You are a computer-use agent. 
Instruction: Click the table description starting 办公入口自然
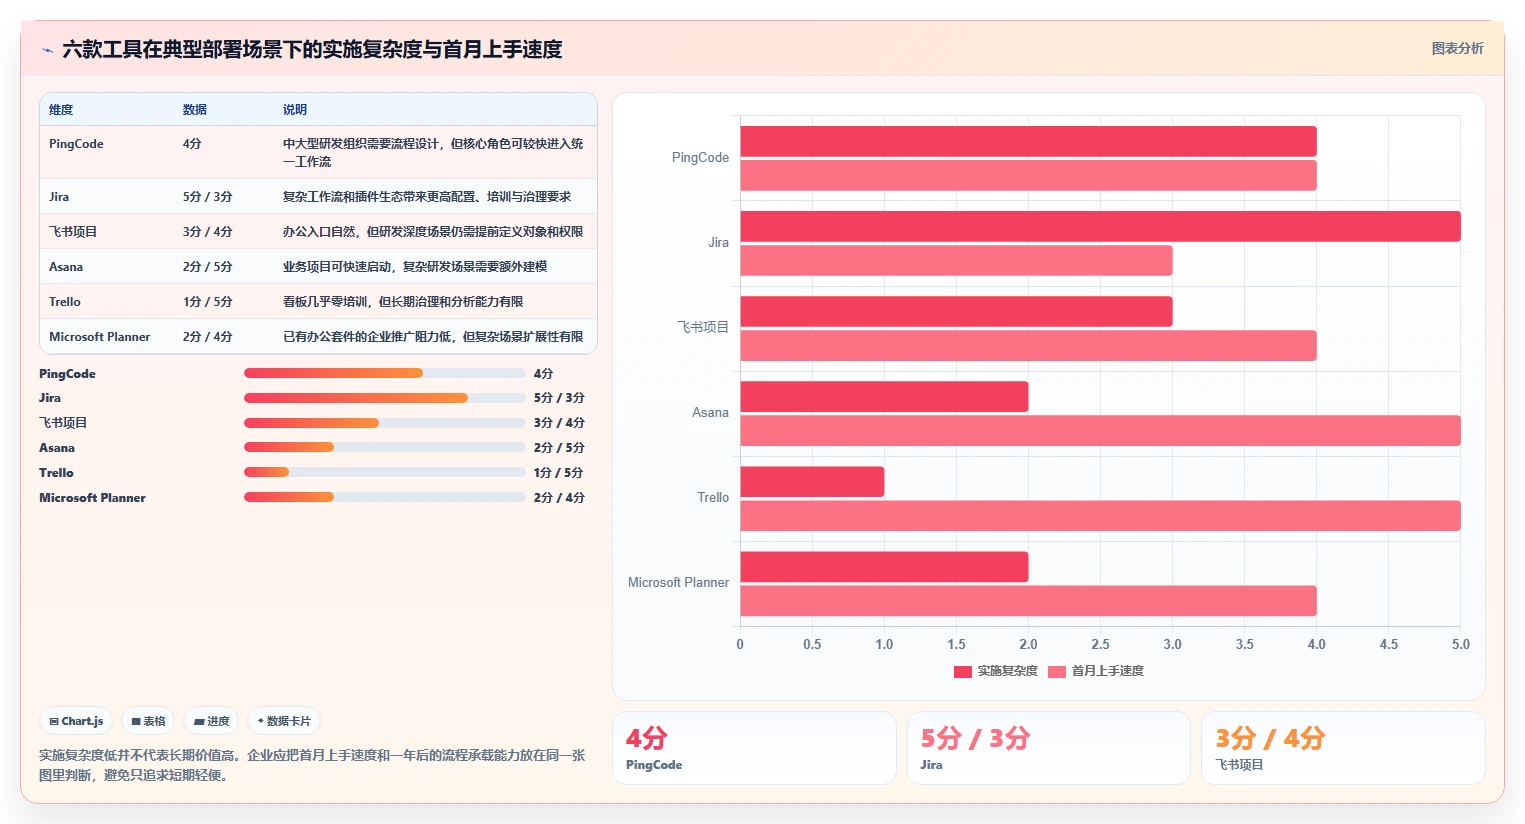click(x=433, y=232)
